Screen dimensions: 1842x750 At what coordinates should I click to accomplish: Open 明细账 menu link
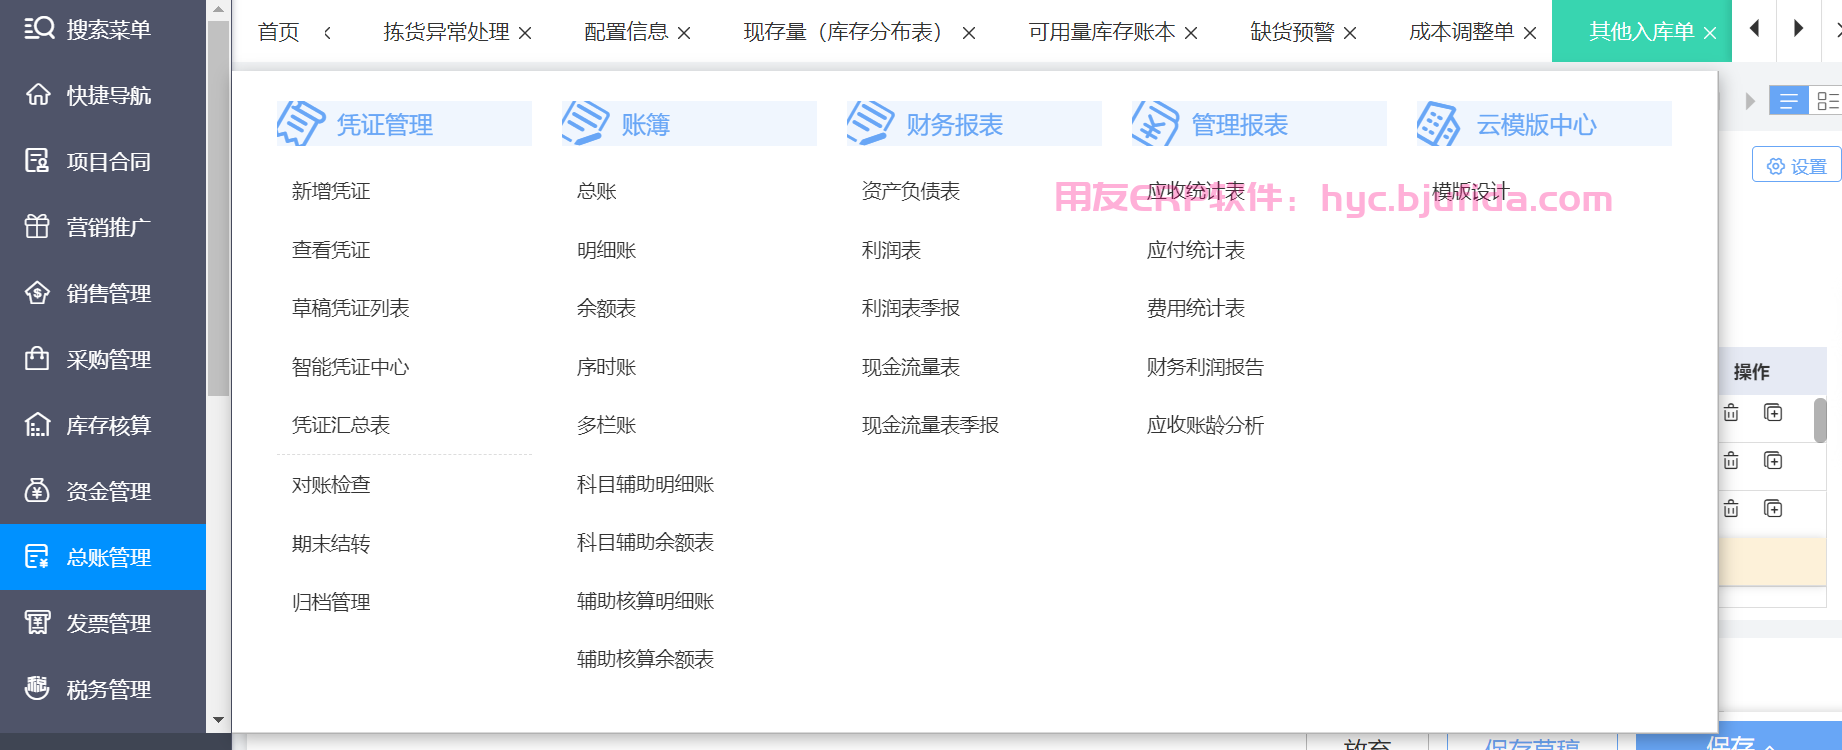coord(606,250)
